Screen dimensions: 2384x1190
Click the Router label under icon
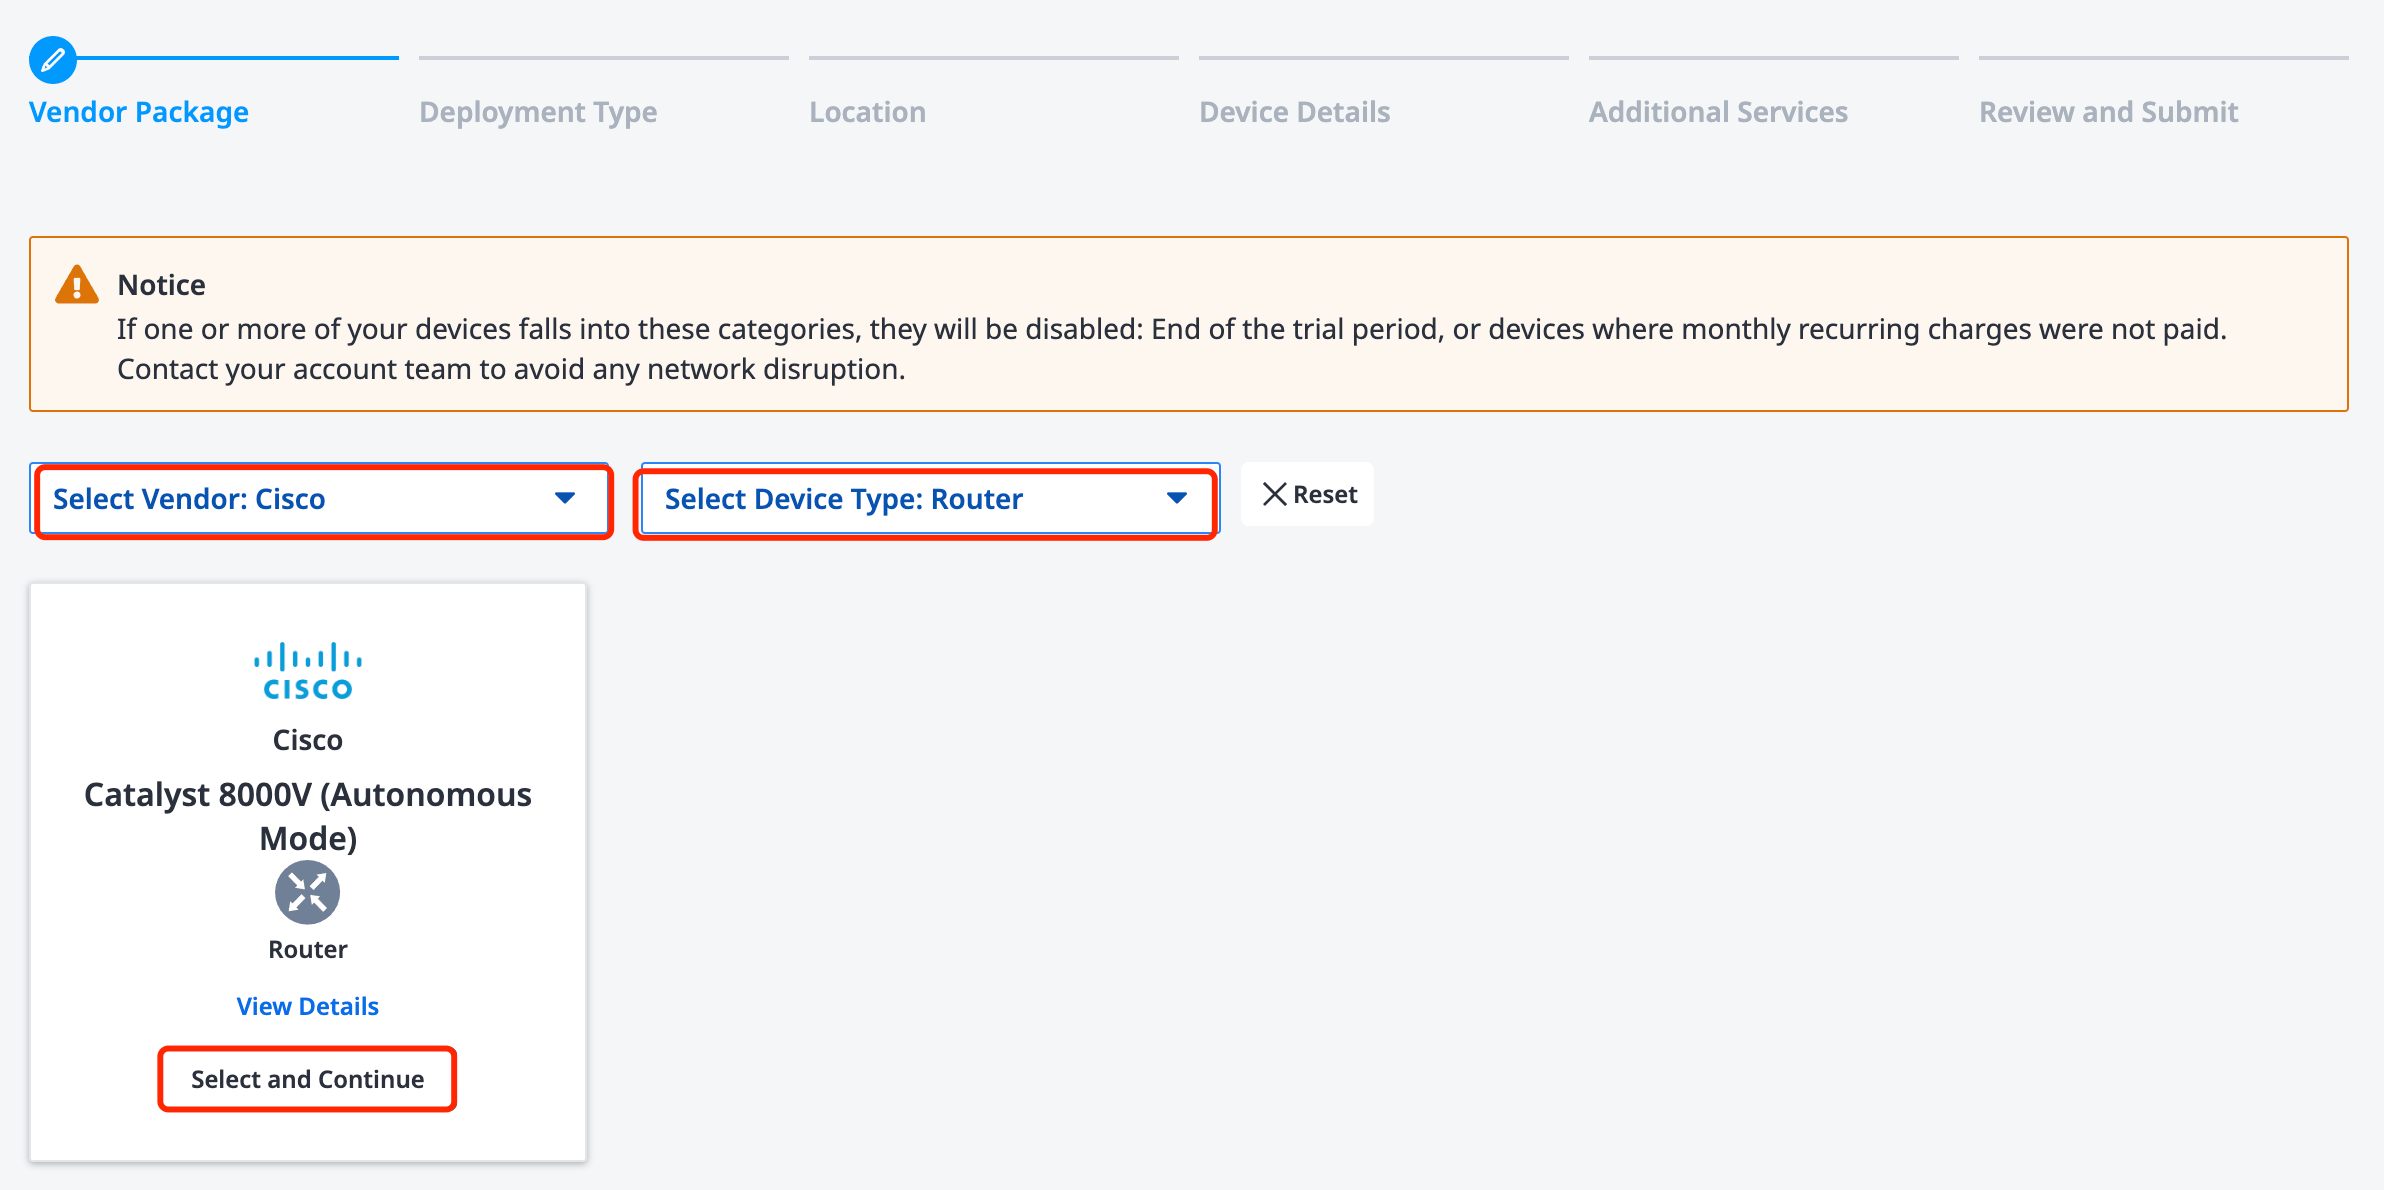pos(308,949)
